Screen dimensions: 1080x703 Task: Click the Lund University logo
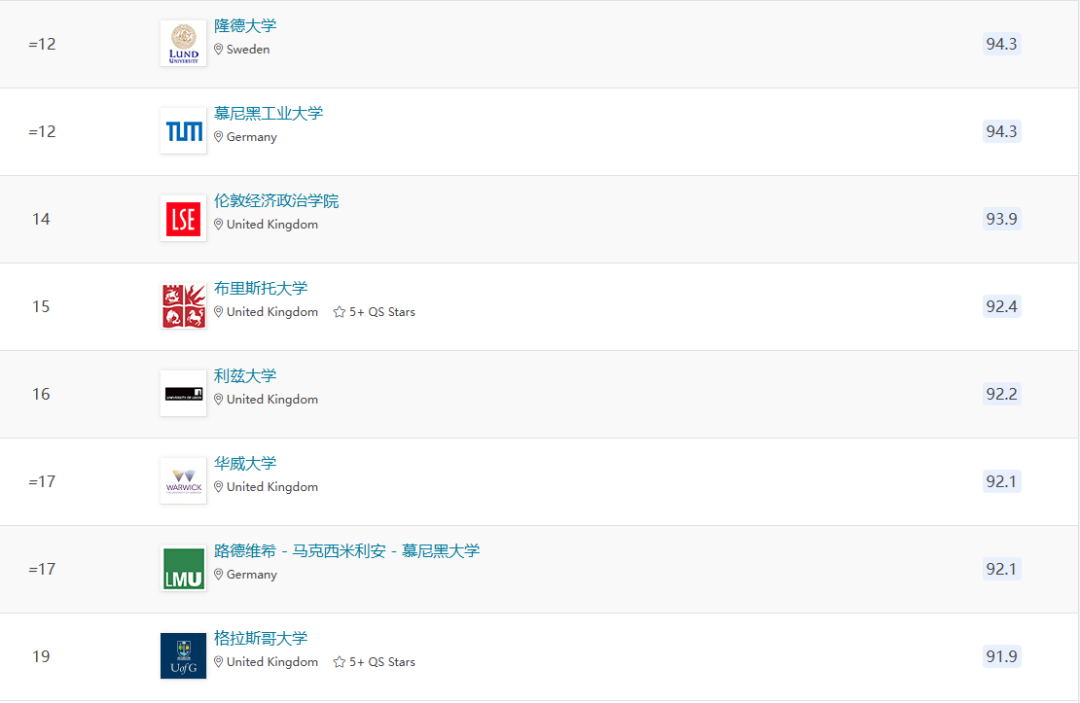[x=183, y=44]
